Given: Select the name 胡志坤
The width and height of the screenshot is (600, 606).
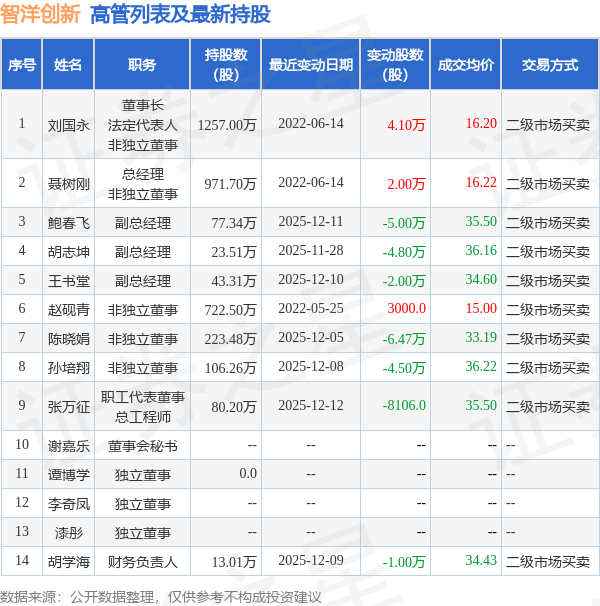Looking at the screenshot, I should [x=68, y=252].
